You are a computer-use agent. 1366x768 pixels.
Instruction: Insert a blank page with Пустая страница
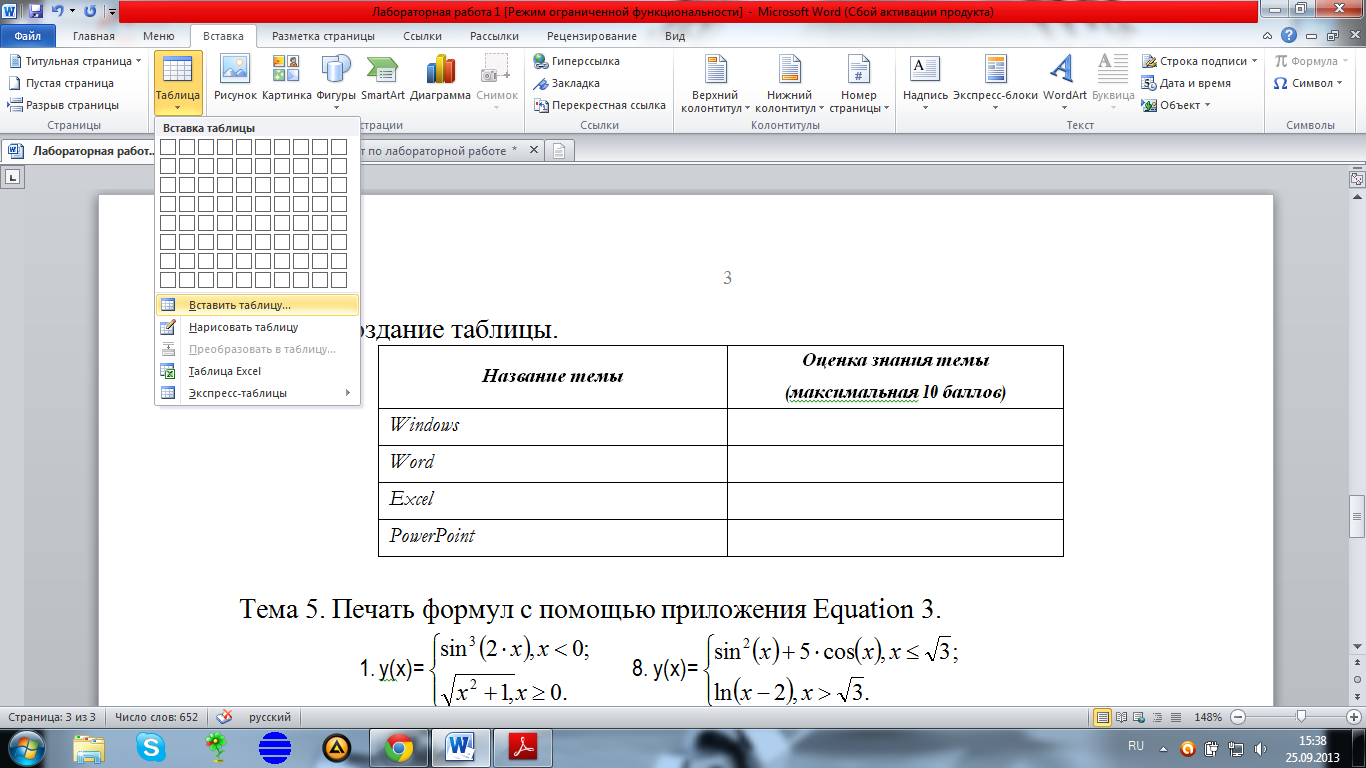click(62, 83)
